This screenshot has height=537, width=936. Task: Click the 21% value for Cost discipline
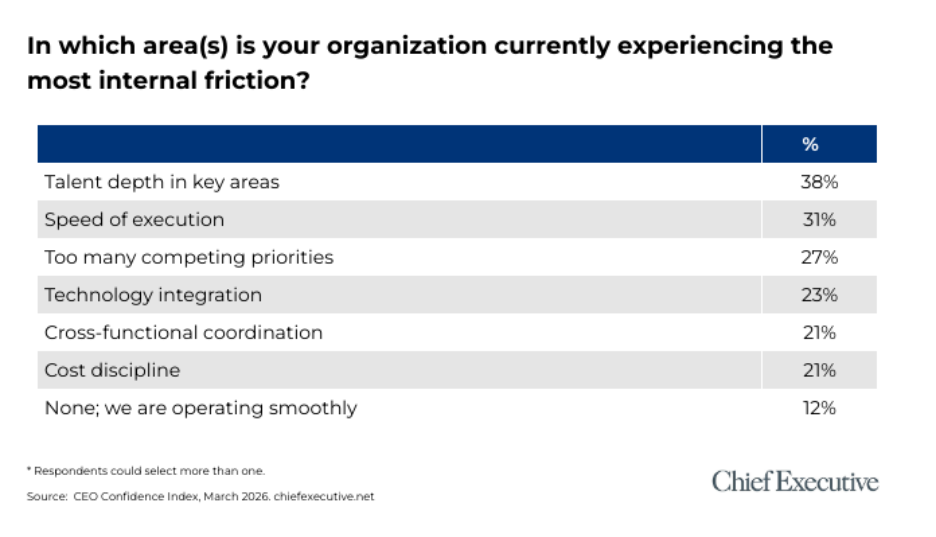(818, 370)
